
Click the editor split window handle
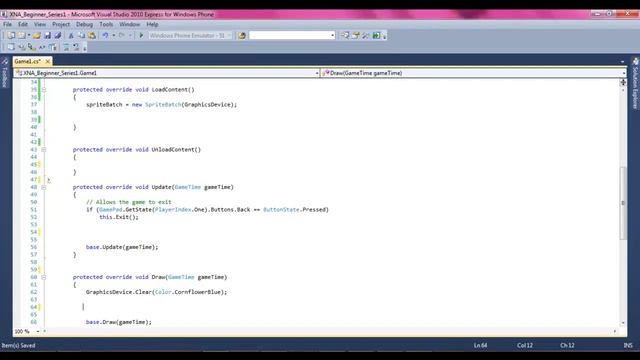coord(623,82)
